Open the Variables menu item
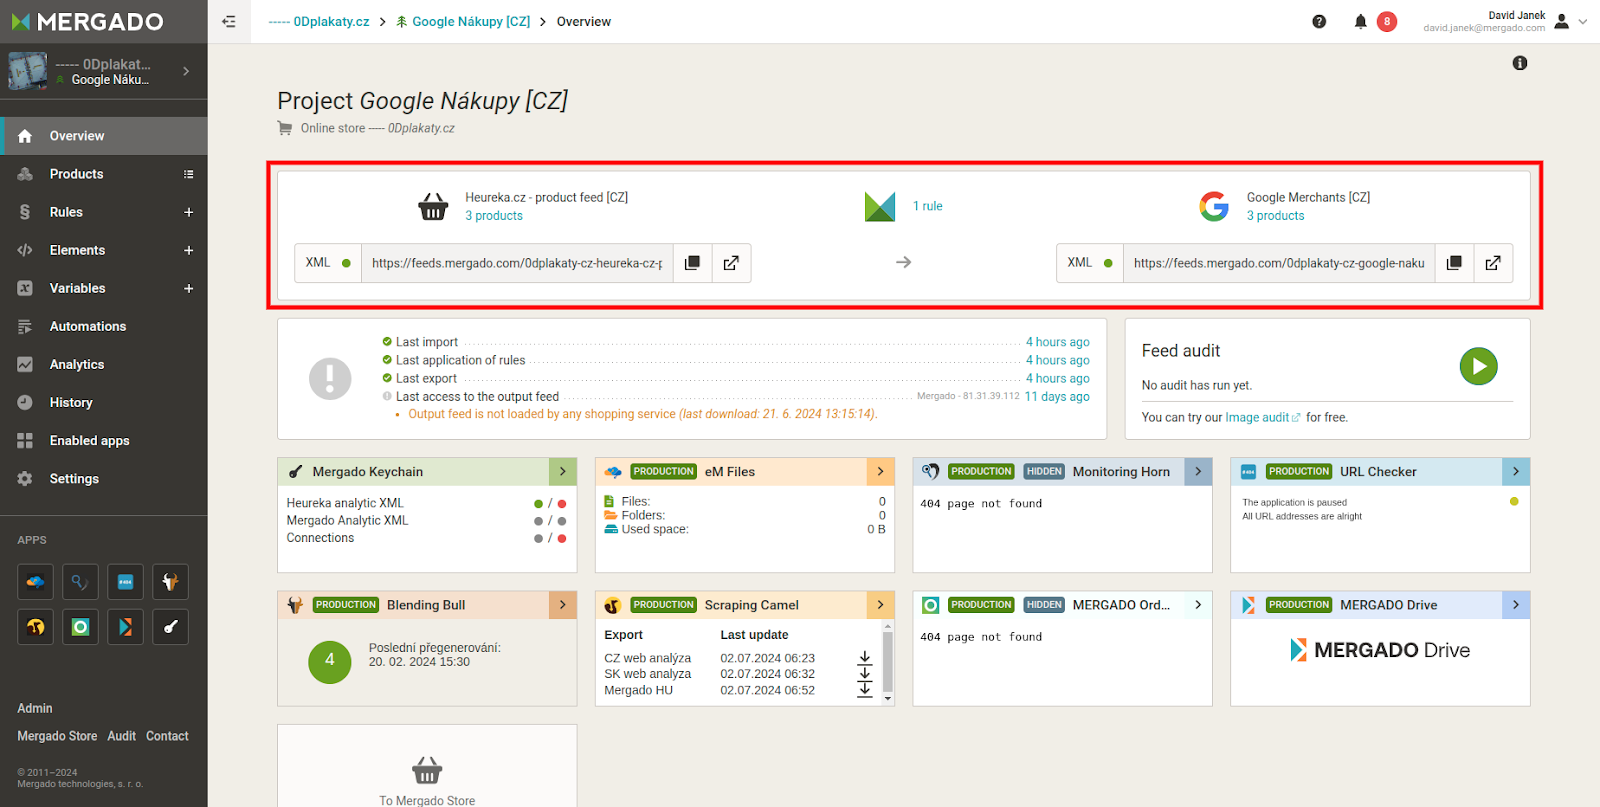 point(77,288)
